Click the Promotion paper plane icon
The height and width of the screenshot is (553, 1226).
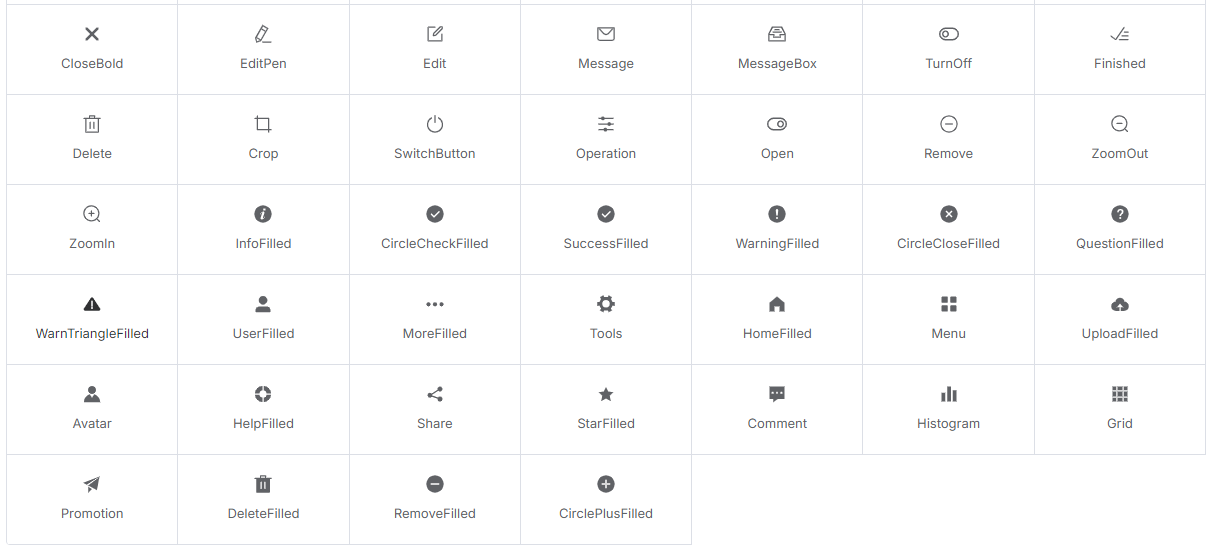pos(92,484)
